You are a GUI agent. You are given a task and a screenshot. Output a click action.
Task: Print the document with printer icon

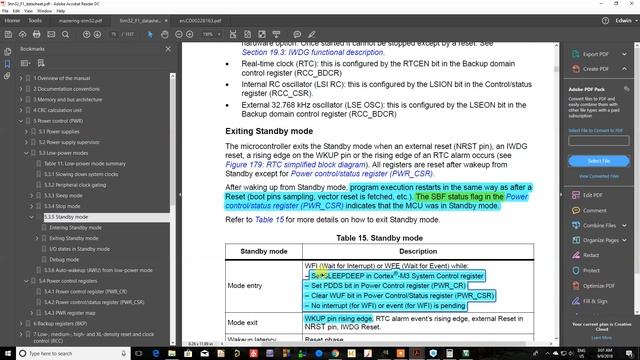37,35
